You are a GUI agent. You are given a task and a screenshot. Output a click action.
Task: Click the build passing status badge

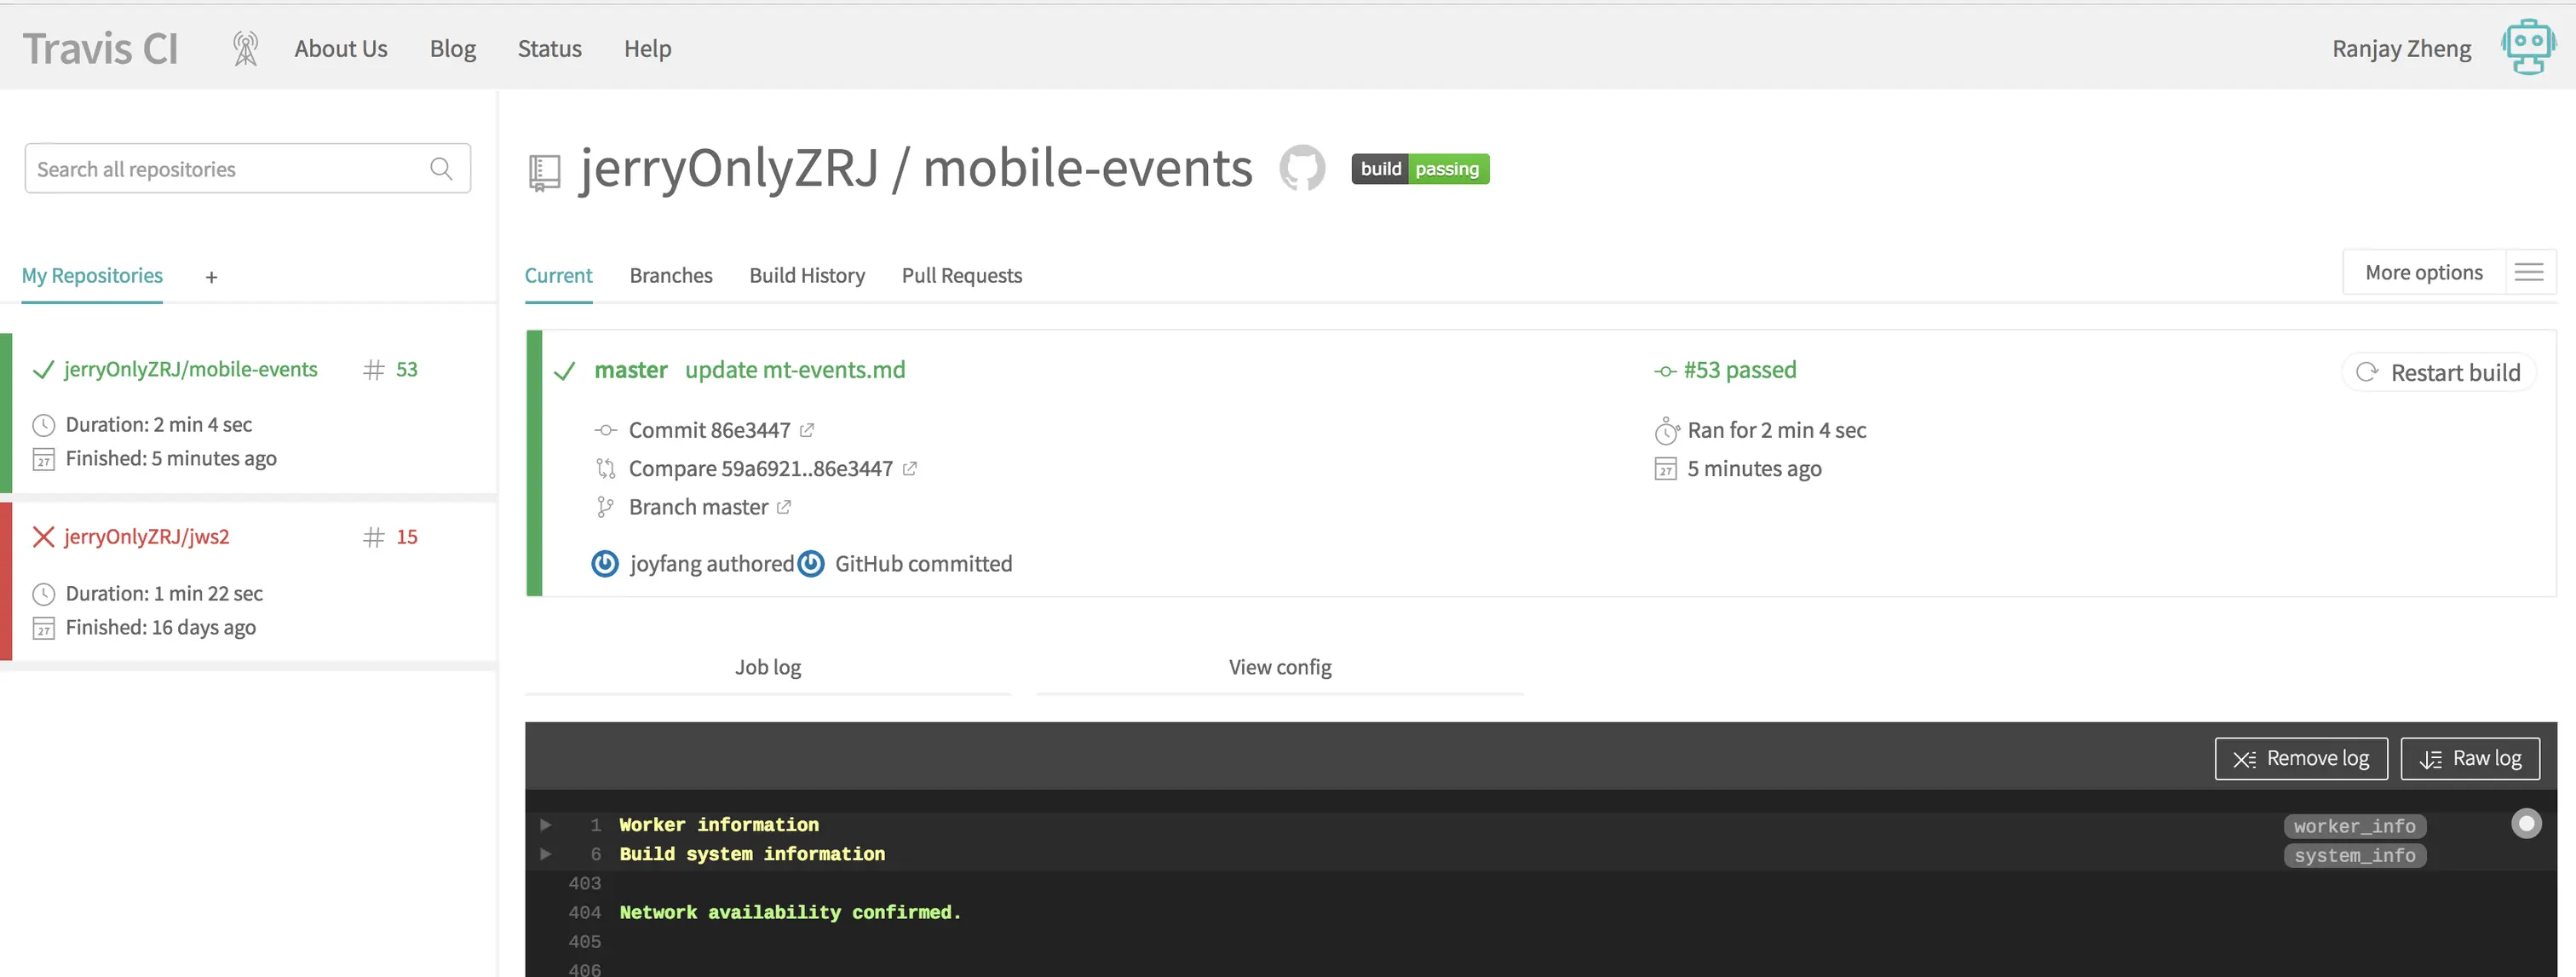1419,169
